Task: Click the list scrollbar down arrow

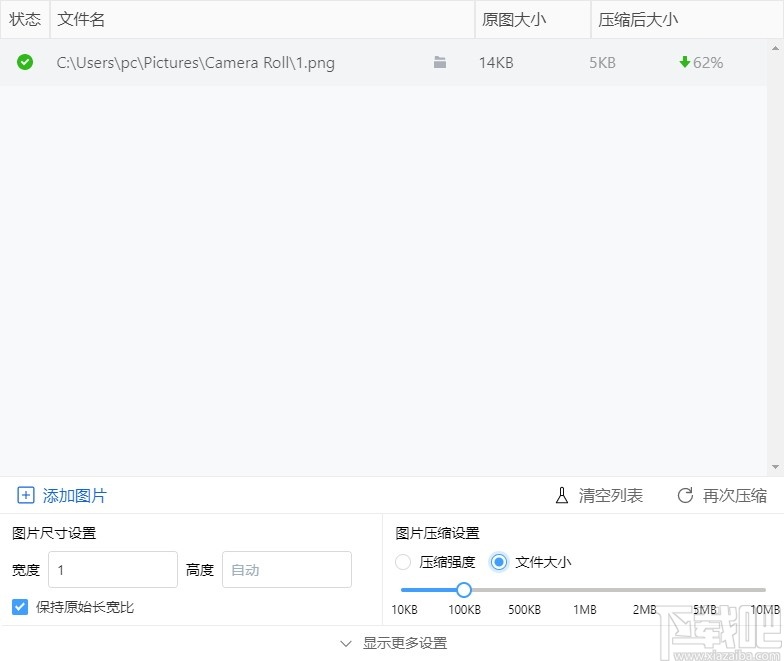Action: (x=776, y=467)
